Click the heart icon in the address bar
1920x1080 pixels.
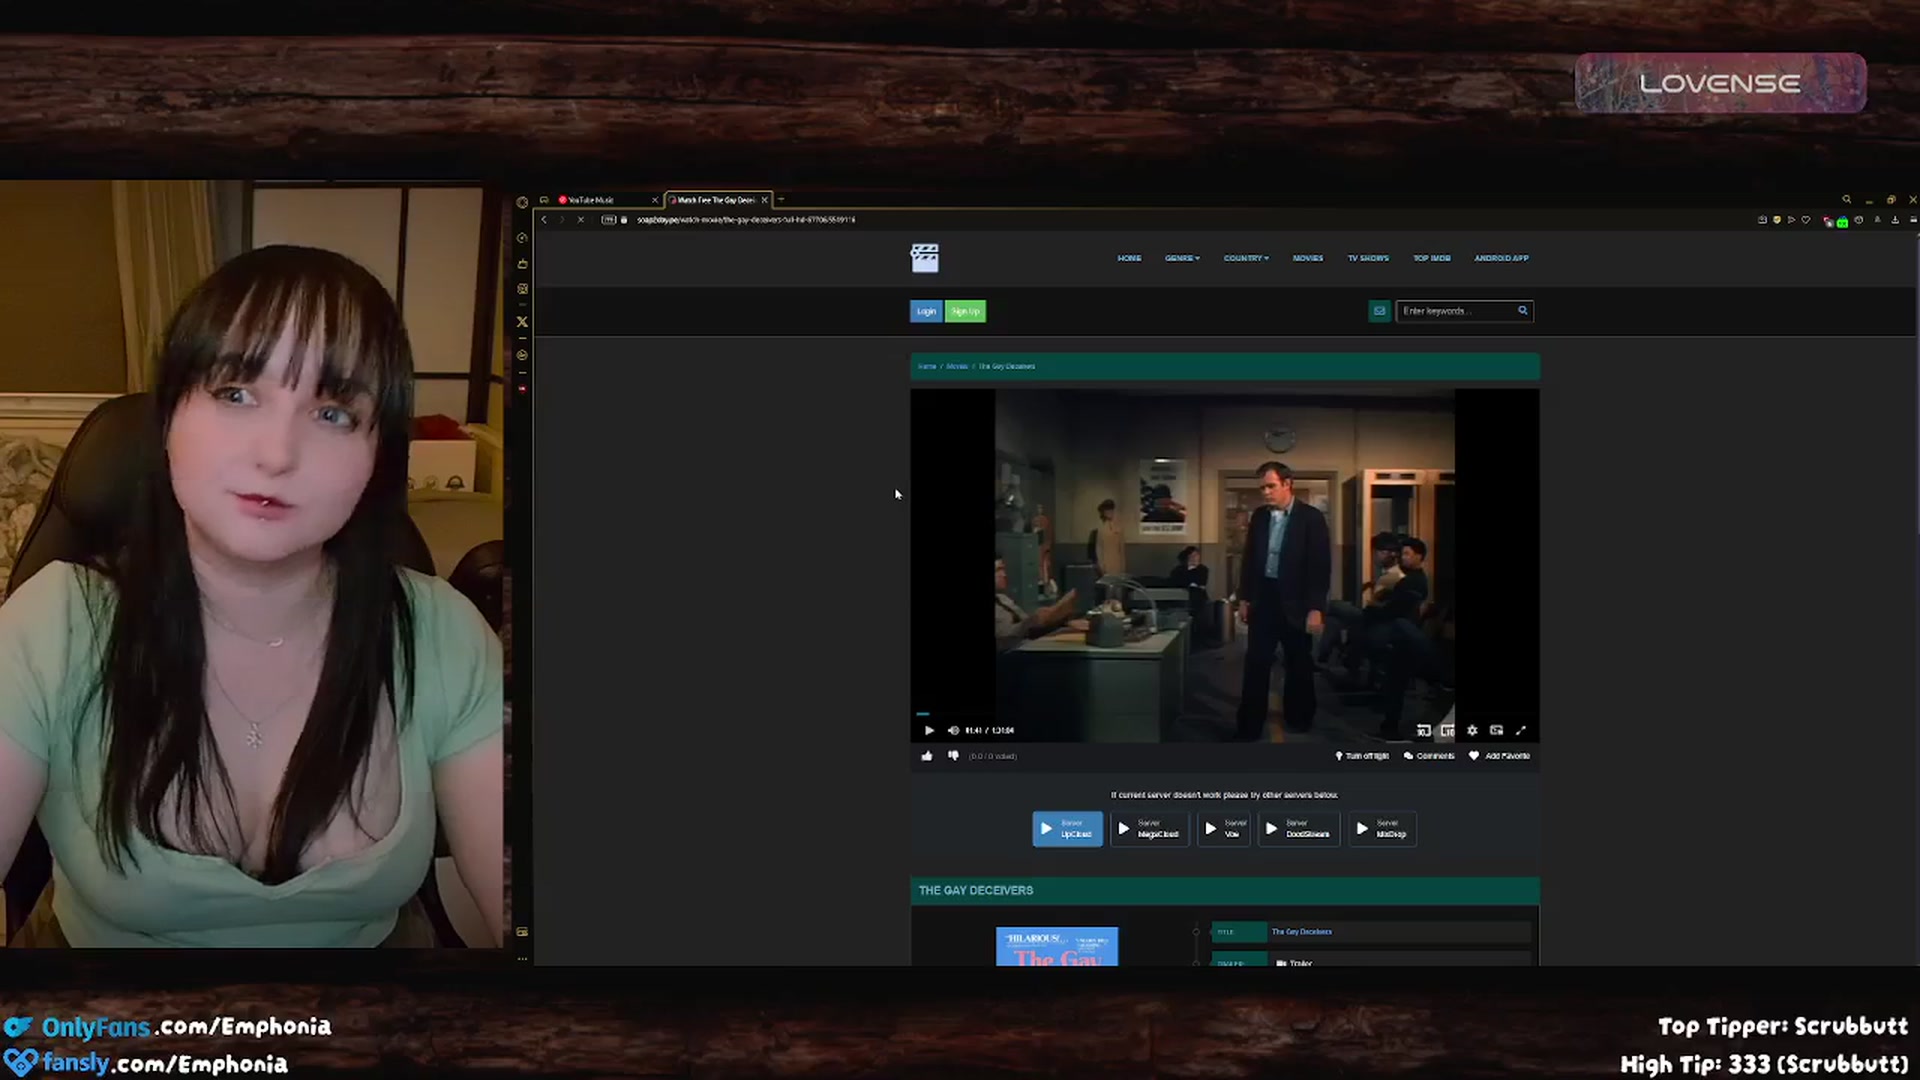[1806, 220]
